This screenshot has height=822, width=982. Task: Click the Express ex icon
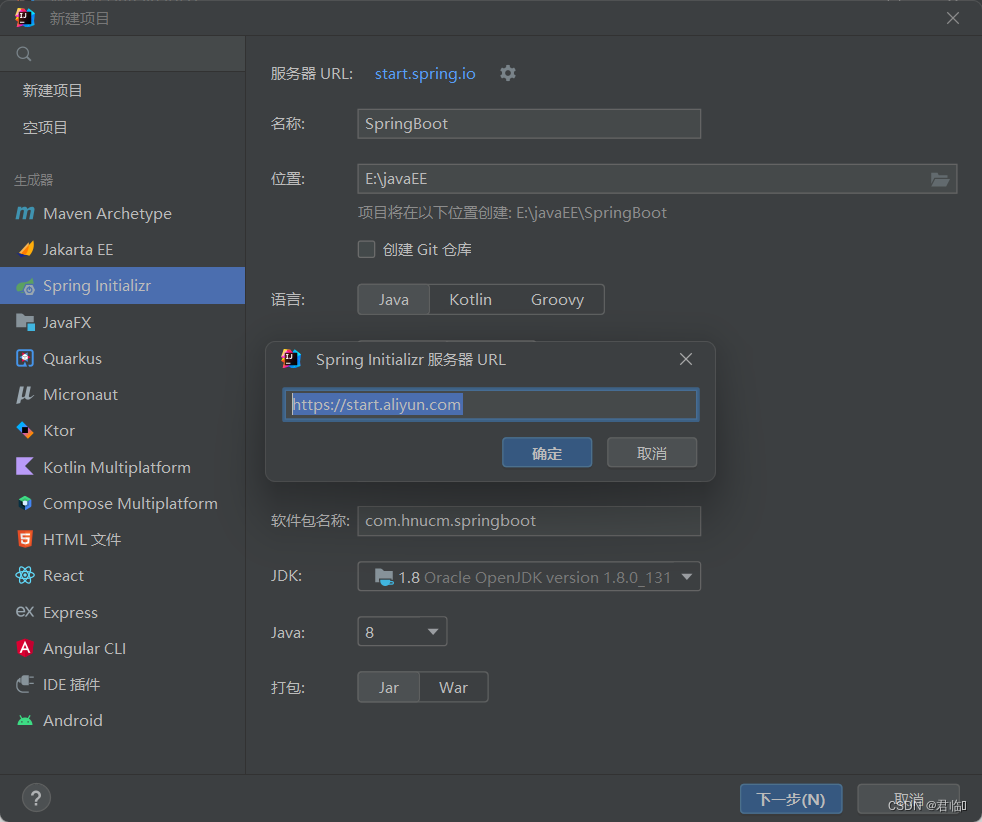25,612
